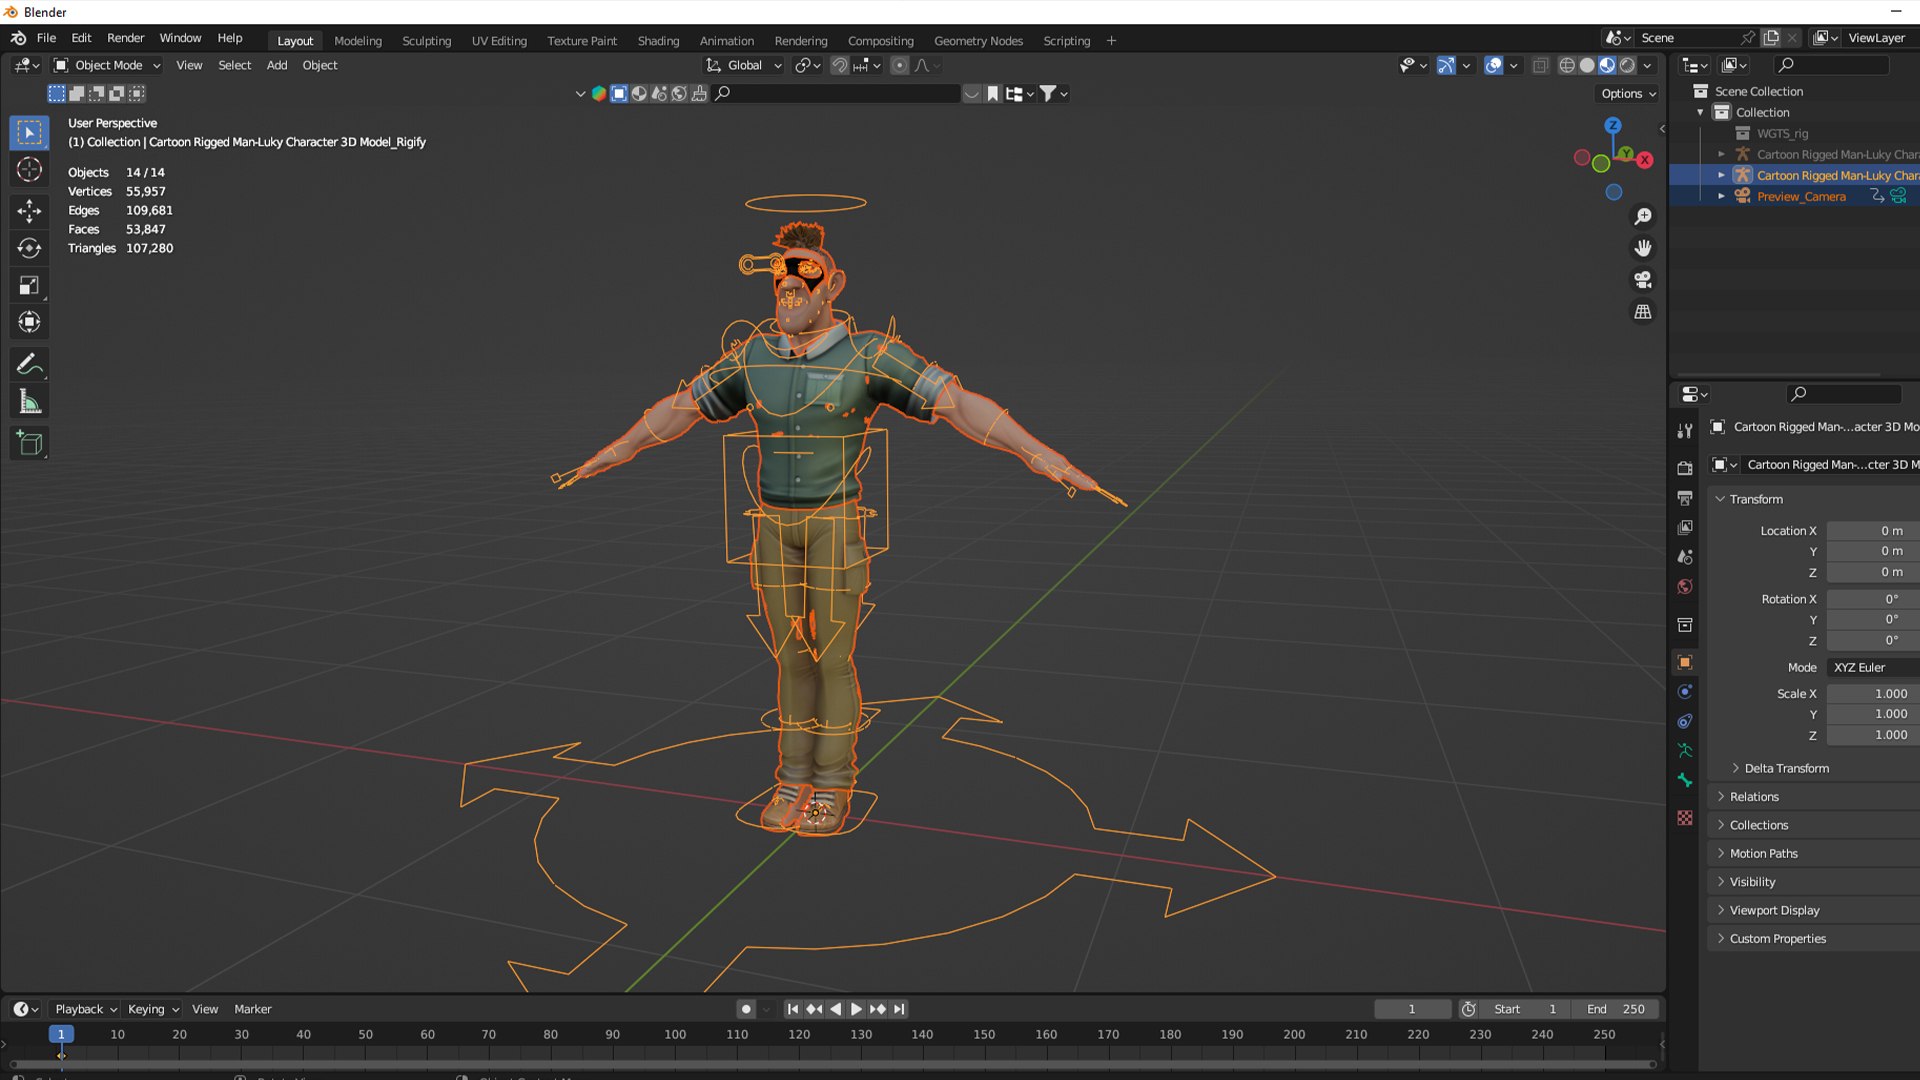Expand the Delta Transform section
The height and width of the screenshot is (1080, 1920).
(x=1786, y=768)
